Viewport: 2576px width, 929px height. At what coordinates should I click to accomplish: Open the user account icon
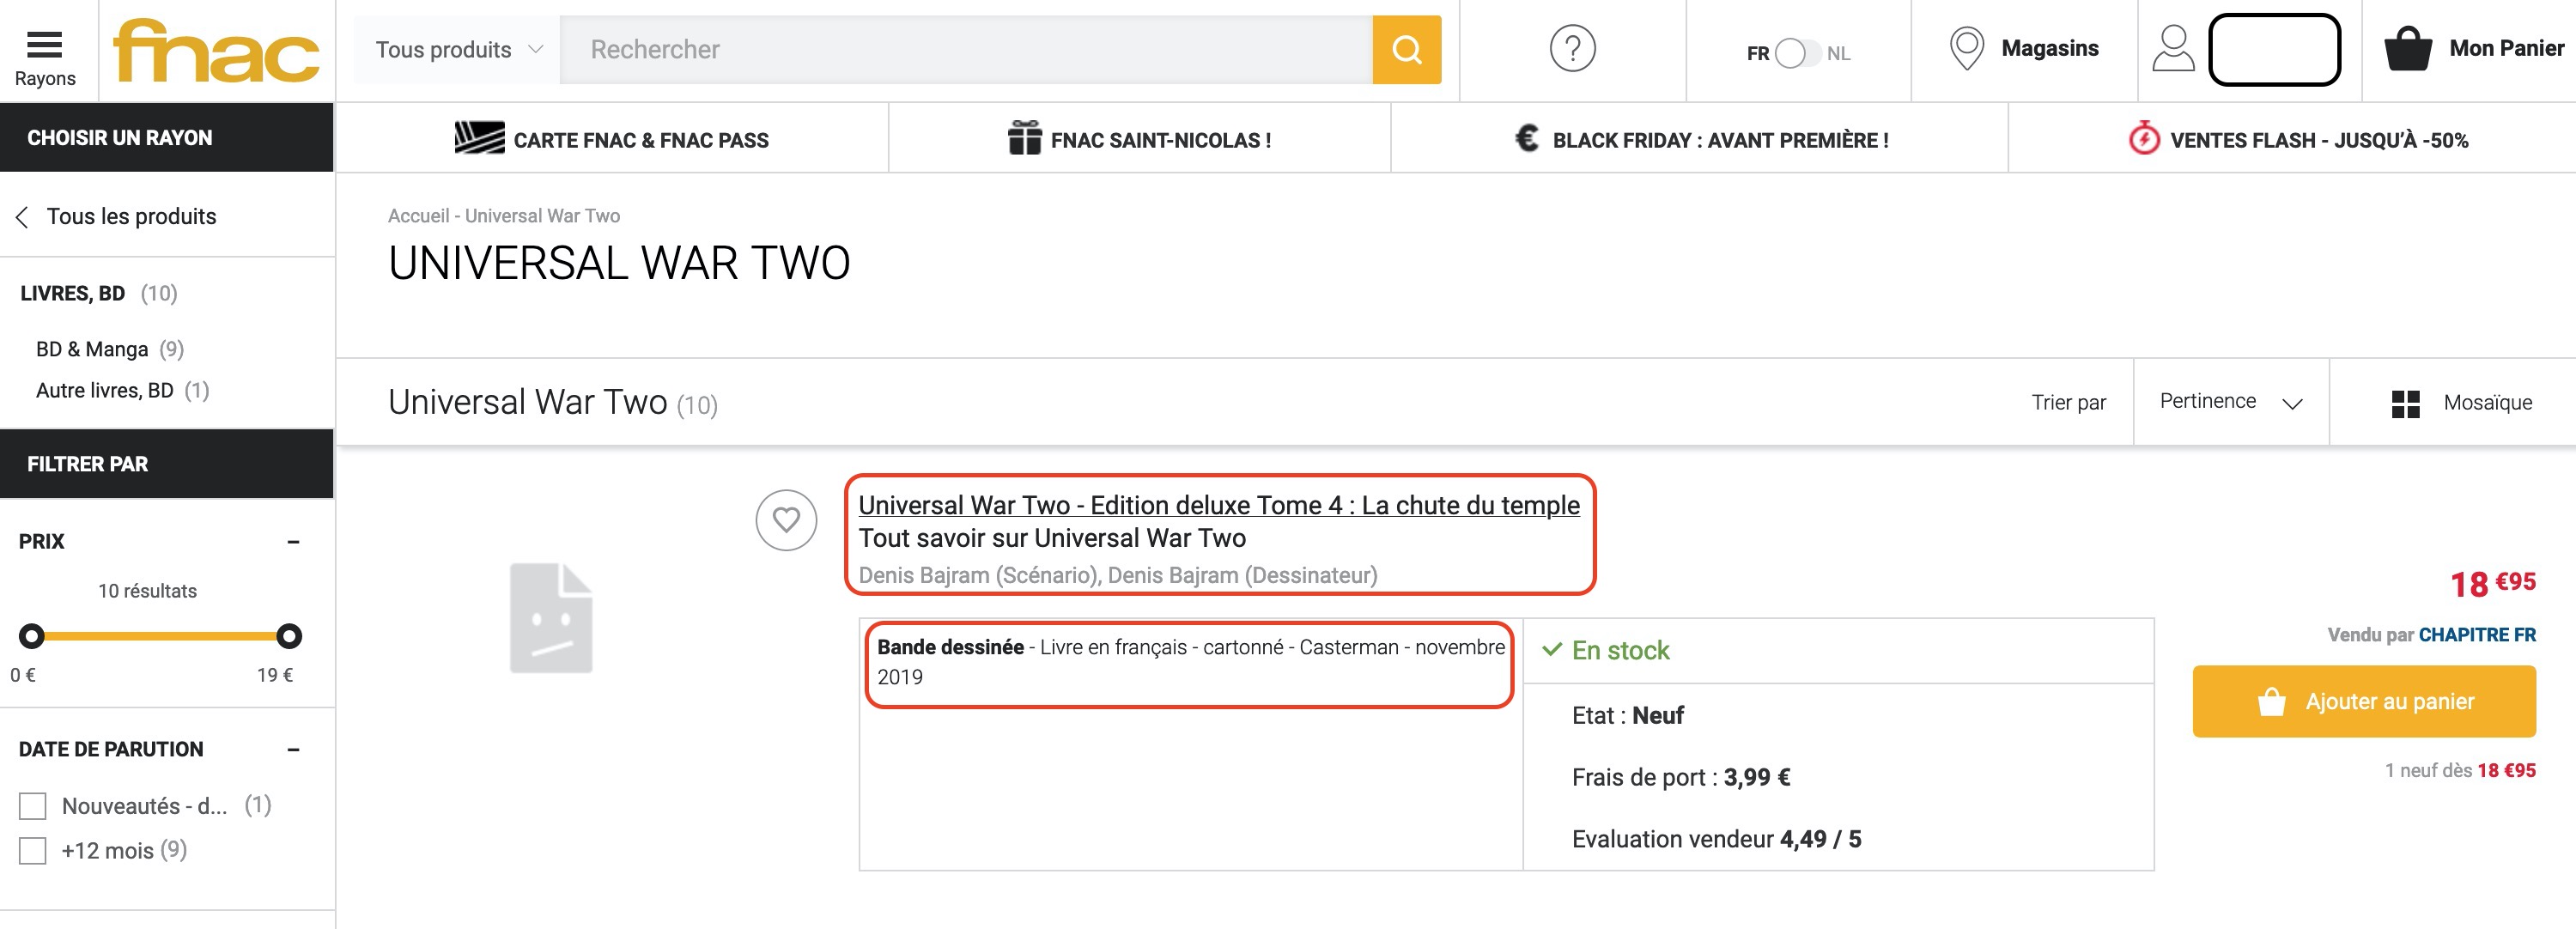coord(2172,48)
